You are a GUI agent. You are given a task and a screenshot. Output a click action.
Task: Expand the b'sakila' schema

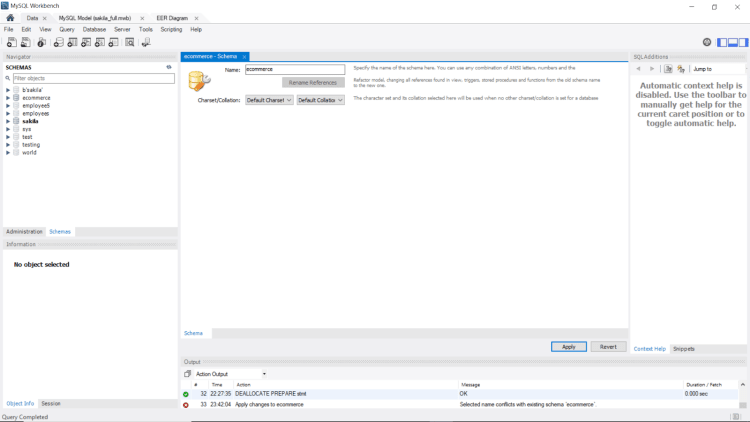click(x=8, y=90)
